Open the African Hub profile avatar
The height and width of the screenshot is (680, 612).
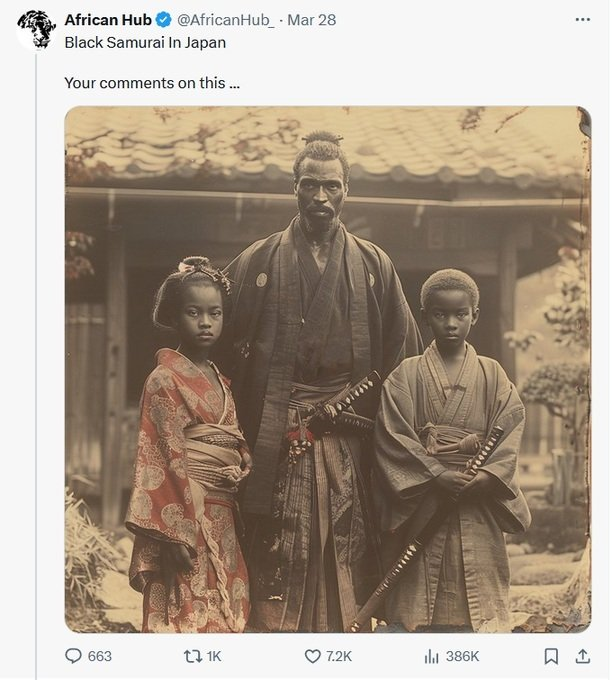point(36,29)
